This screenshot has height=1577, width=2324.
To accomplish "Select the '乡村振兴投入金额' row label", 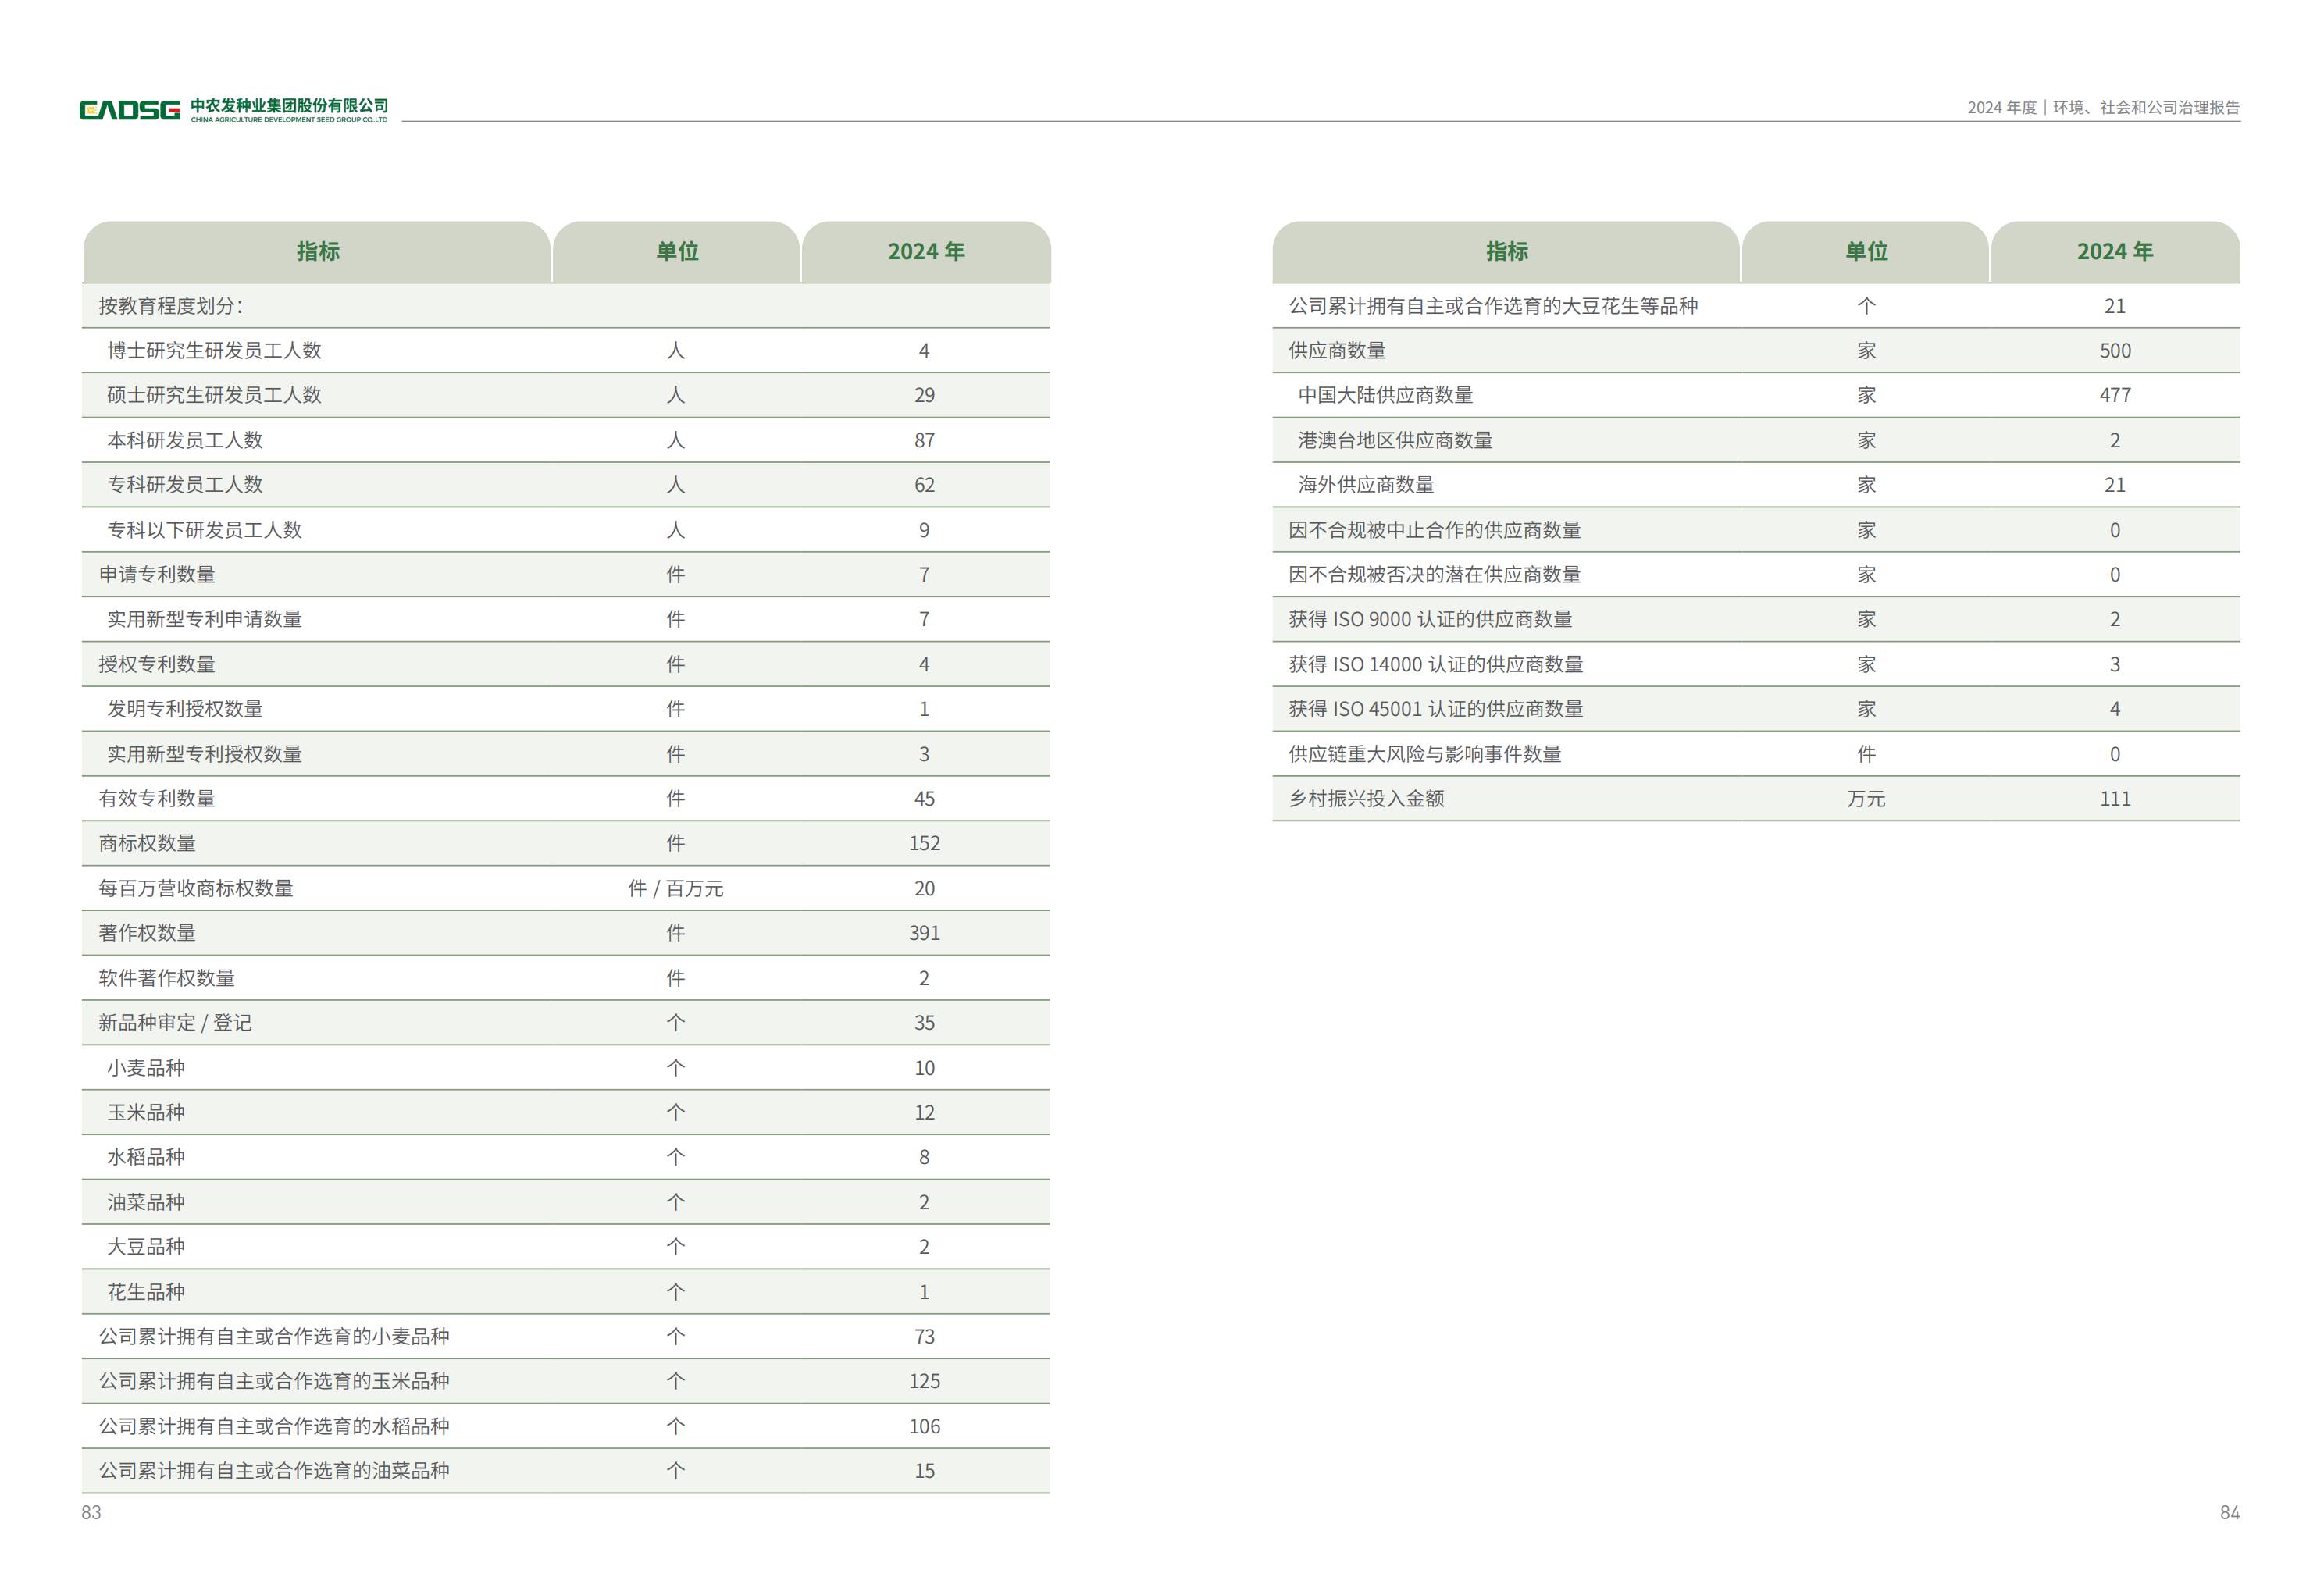I will pos(1366,799).
